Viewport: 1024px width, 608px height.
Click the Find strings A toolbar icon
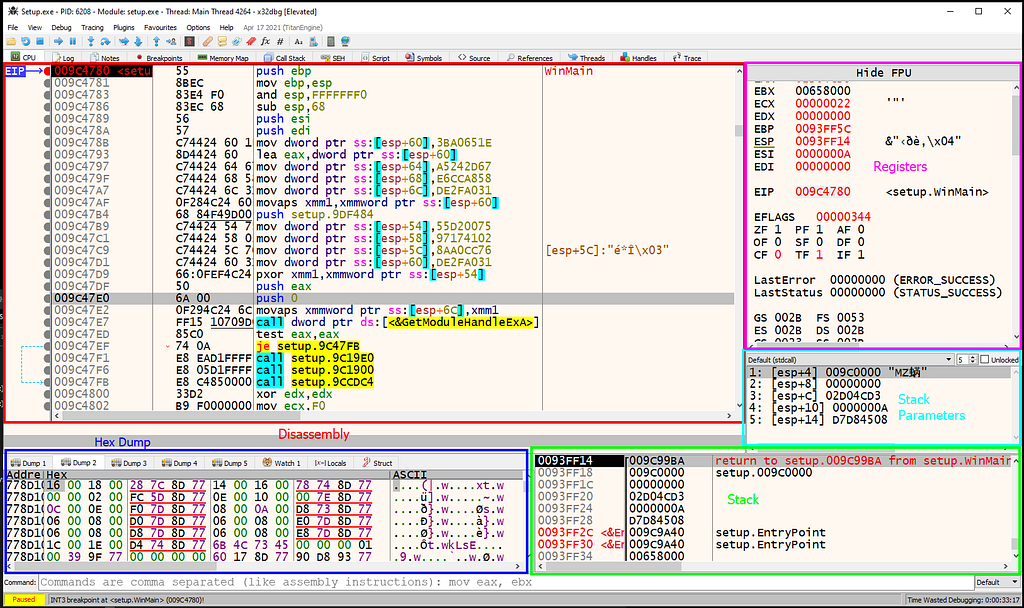298,41
